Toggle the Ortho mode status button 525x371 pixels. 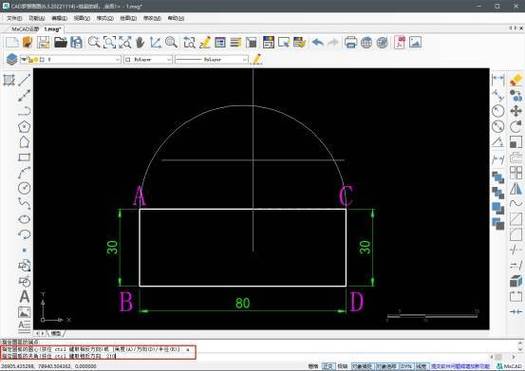(x=327, y=366)
